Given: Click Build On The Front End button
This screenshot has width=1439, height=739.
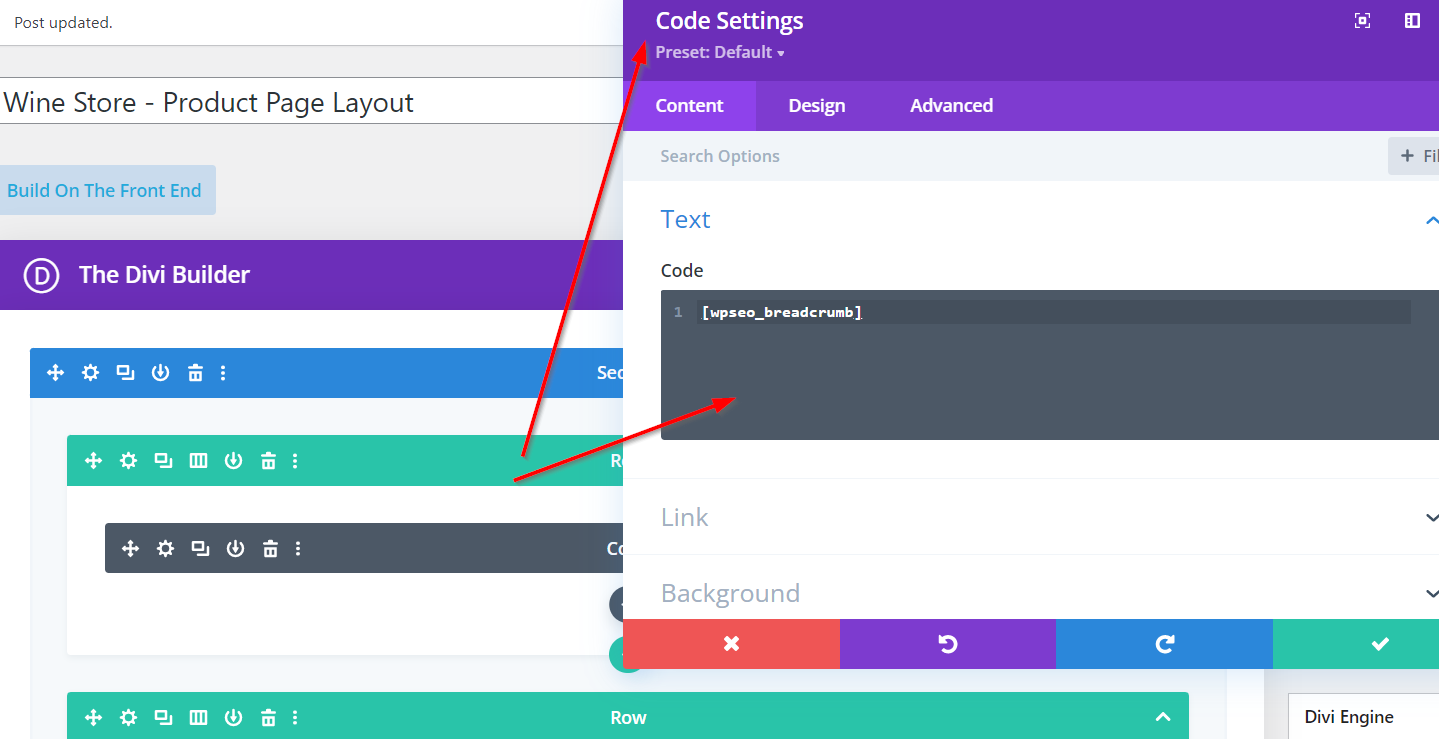Looking at the screenshot, I should click(x=105, y=190).
